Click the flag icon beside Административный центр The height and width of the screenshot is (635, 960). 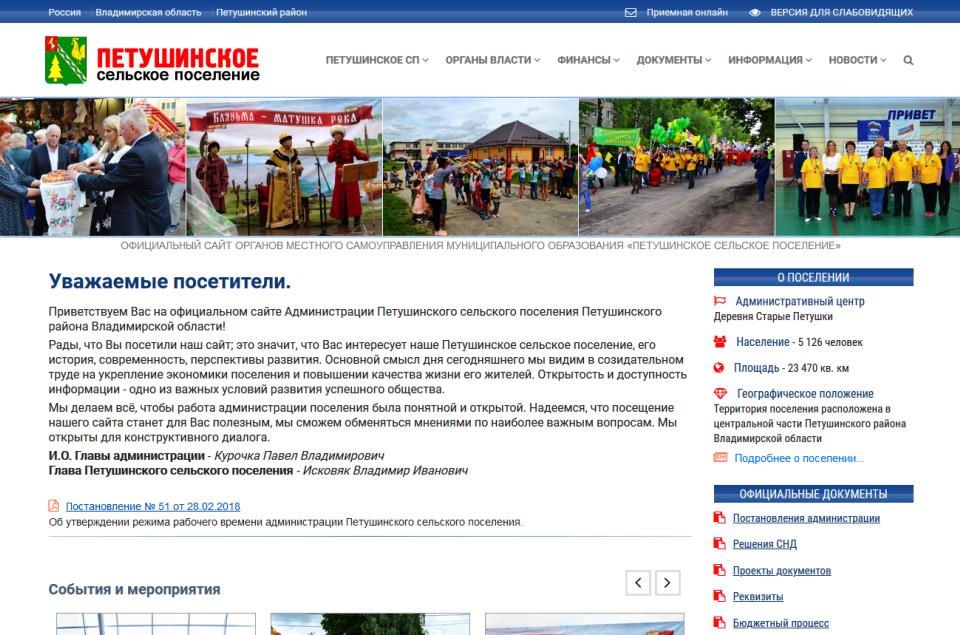point(720,301)
